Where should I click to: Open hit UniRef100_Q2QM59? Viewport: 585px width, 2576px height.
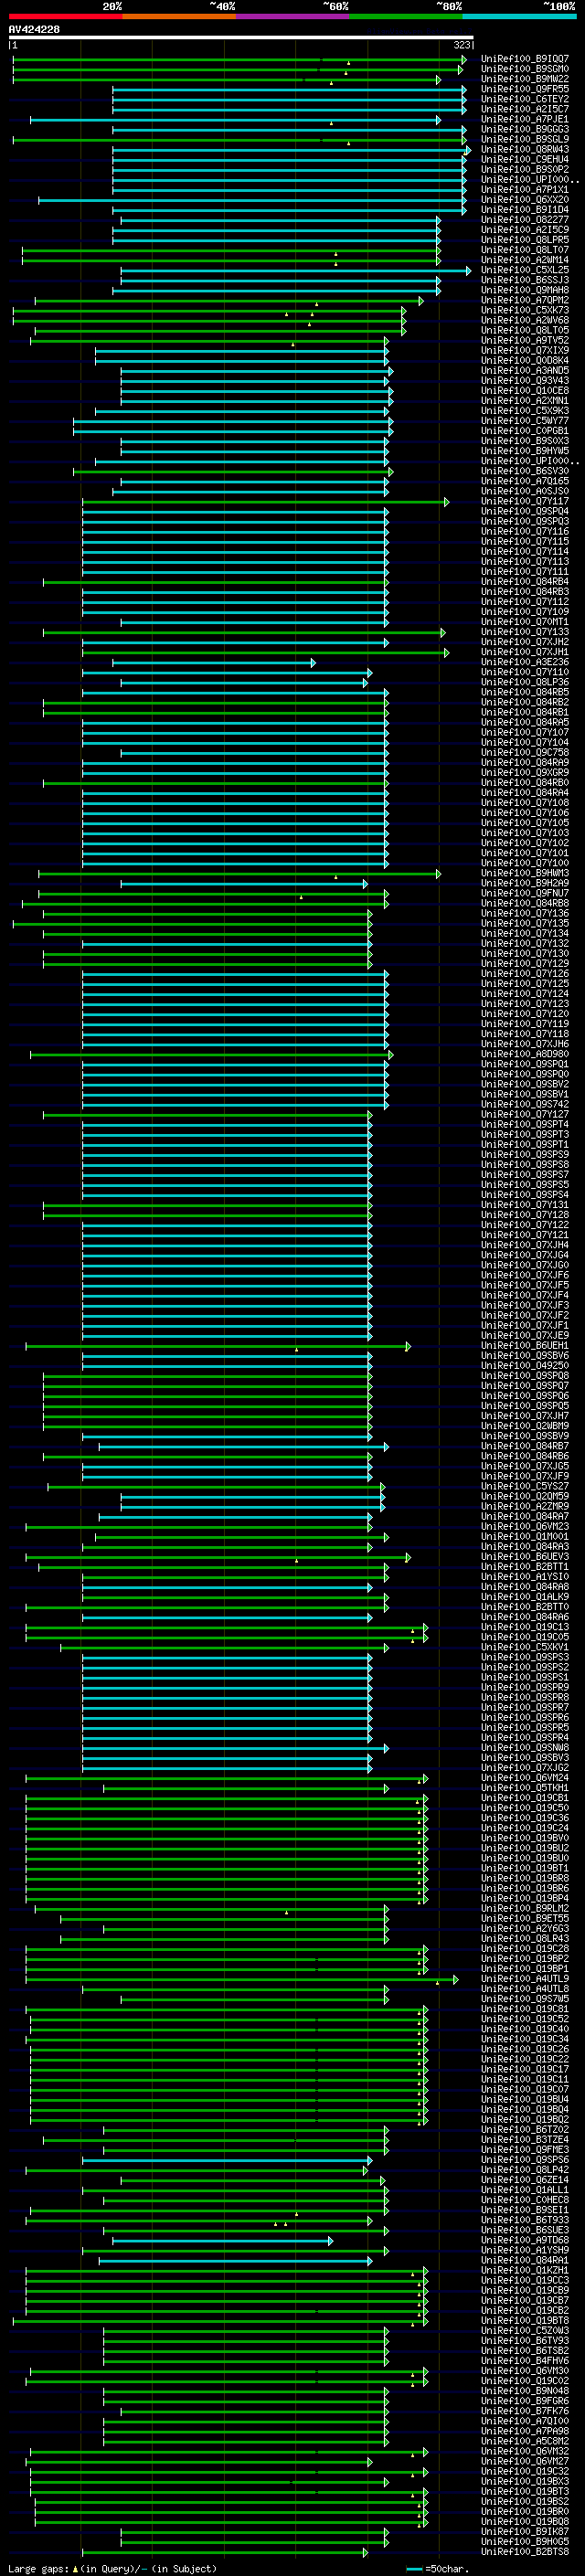pos(525,1497)
